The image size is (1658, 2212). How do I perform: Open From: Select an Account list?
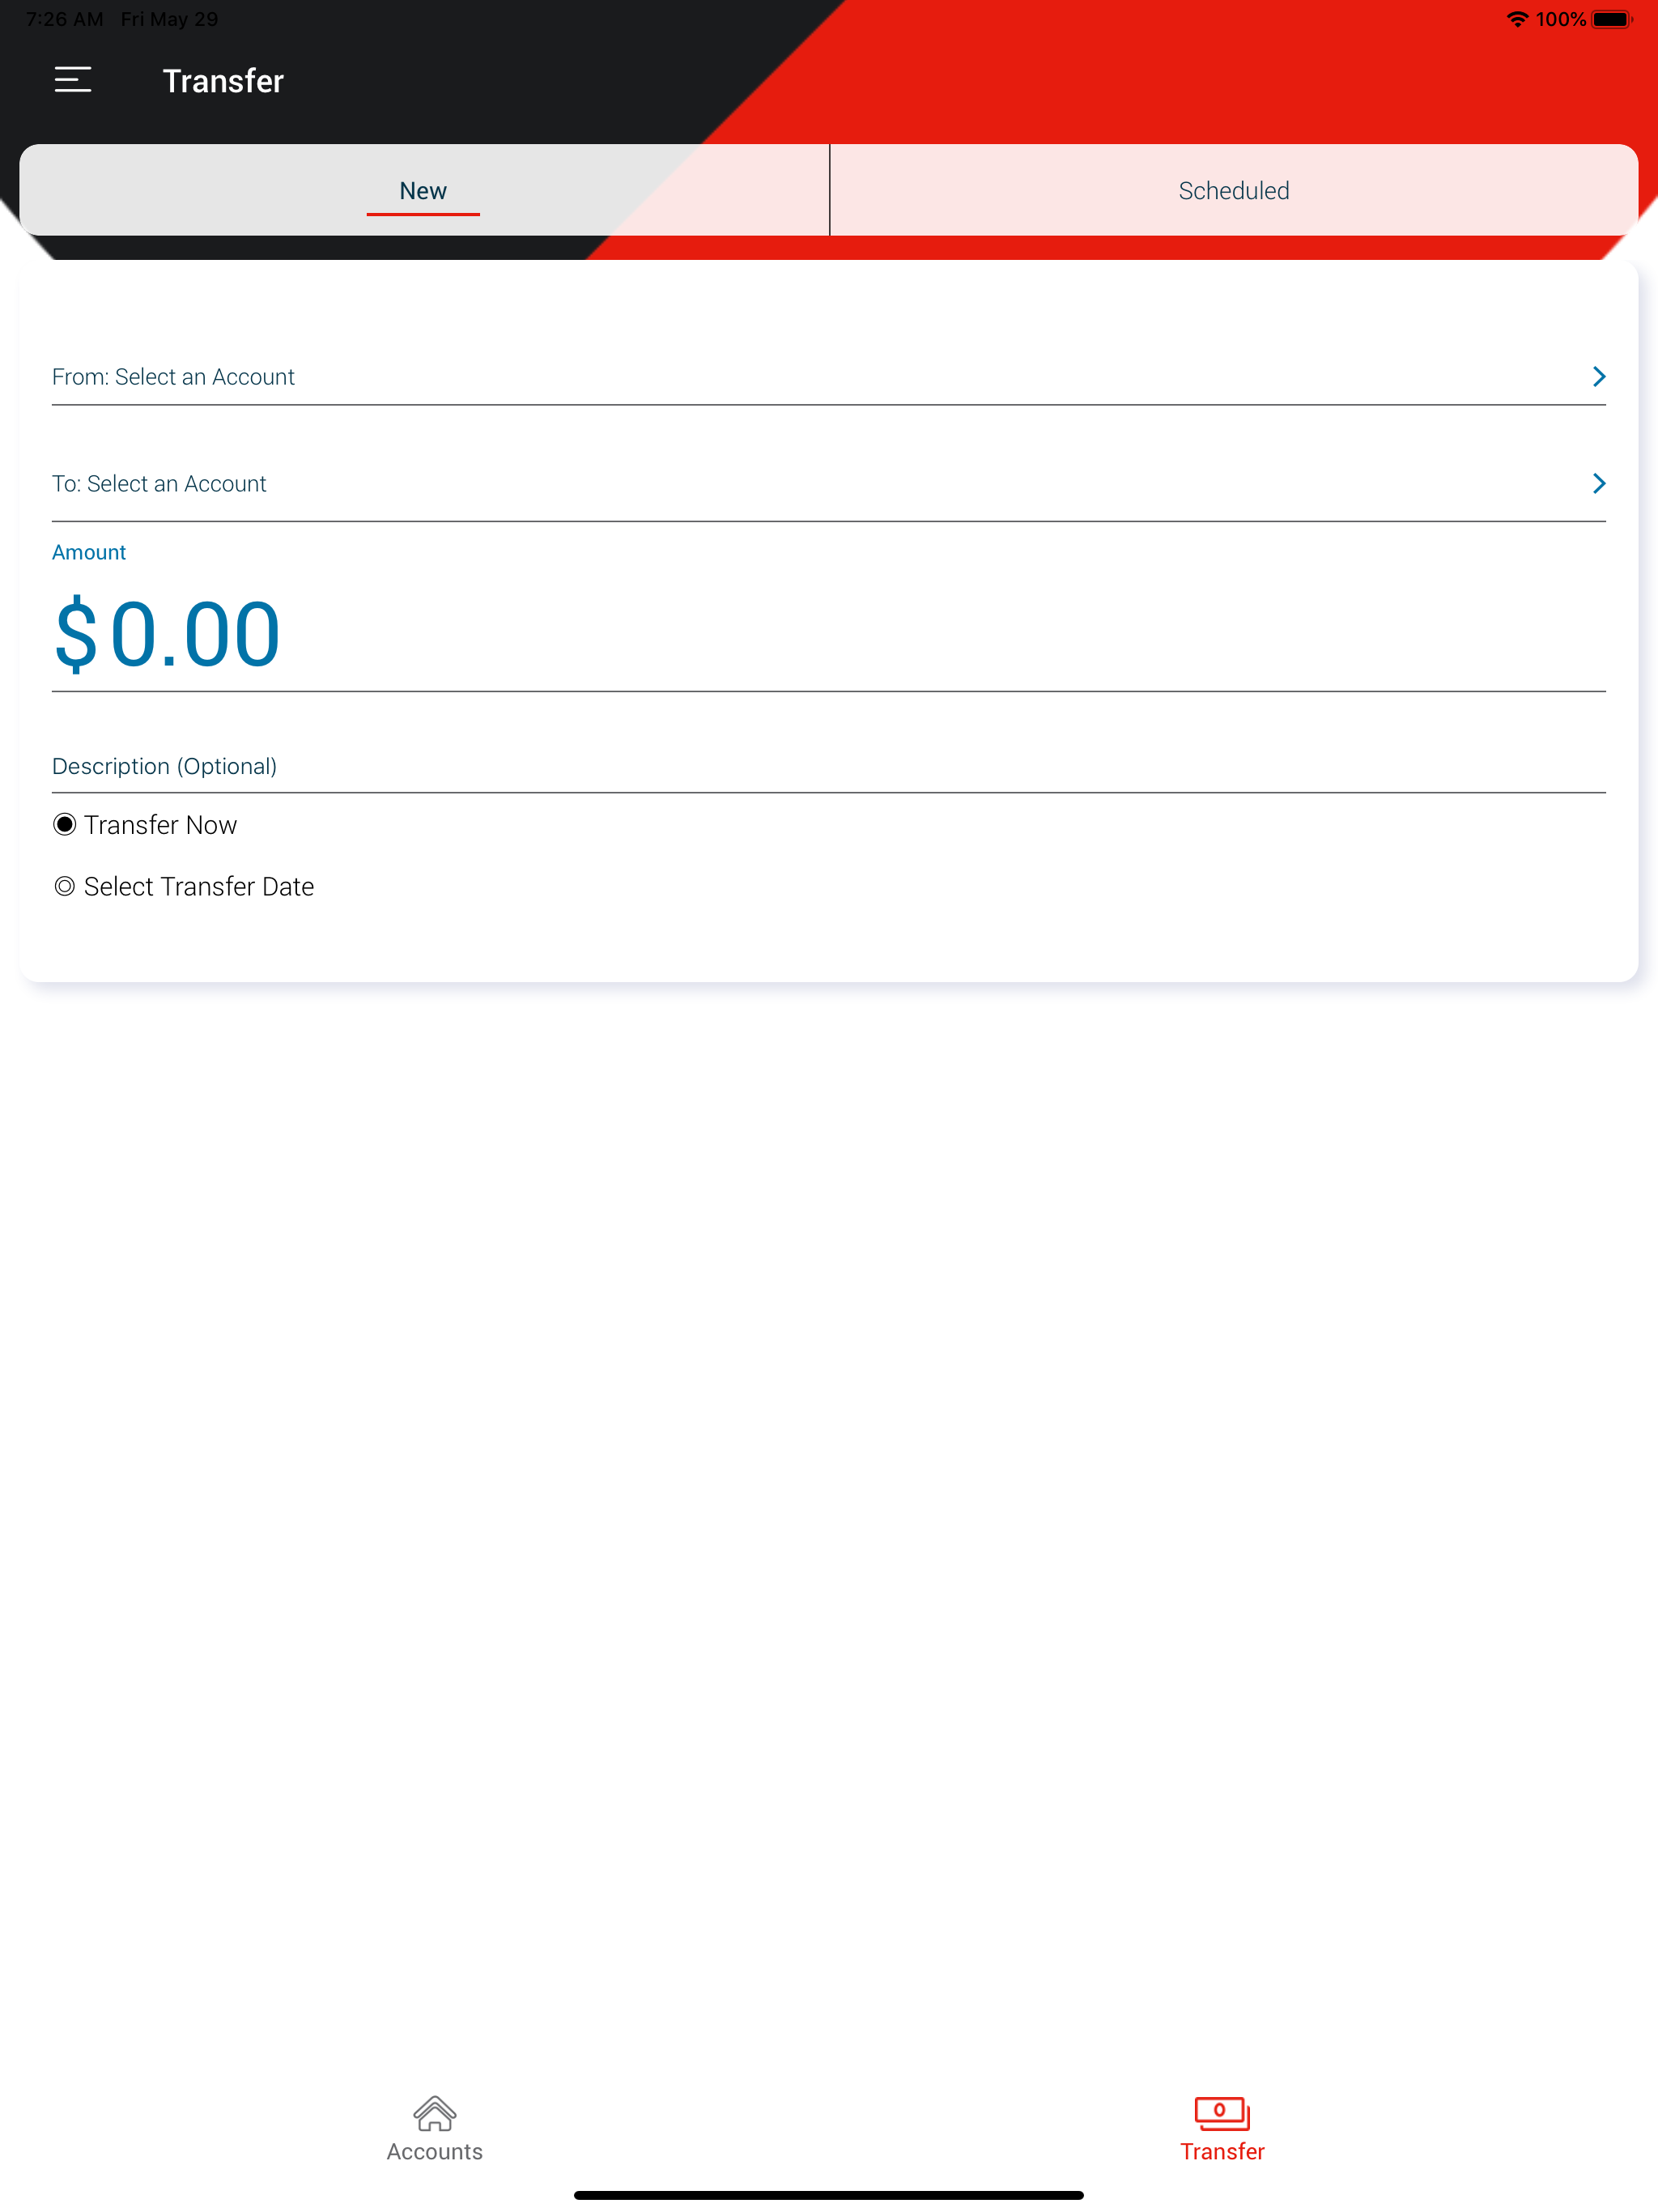coord(829,377)
